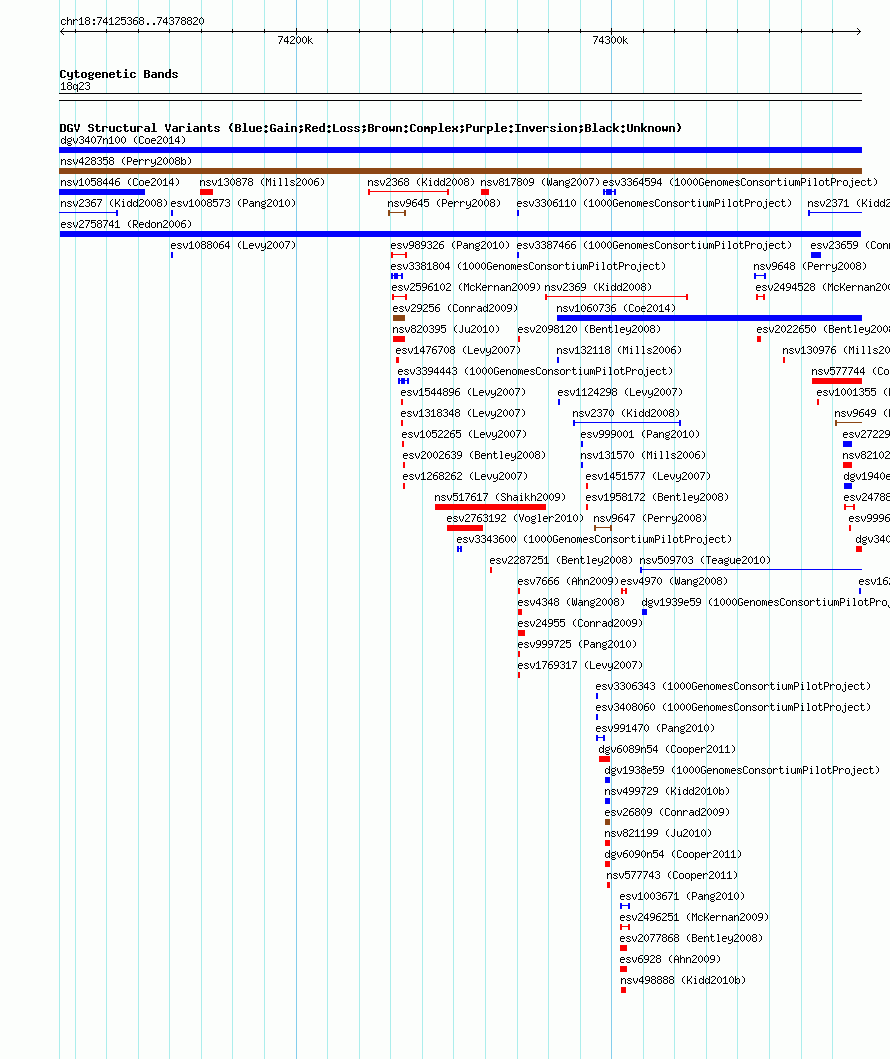
Task: Select esv2596102 (McKernan2009) variant
Action: pyautogui.click(x=466, y=287)
